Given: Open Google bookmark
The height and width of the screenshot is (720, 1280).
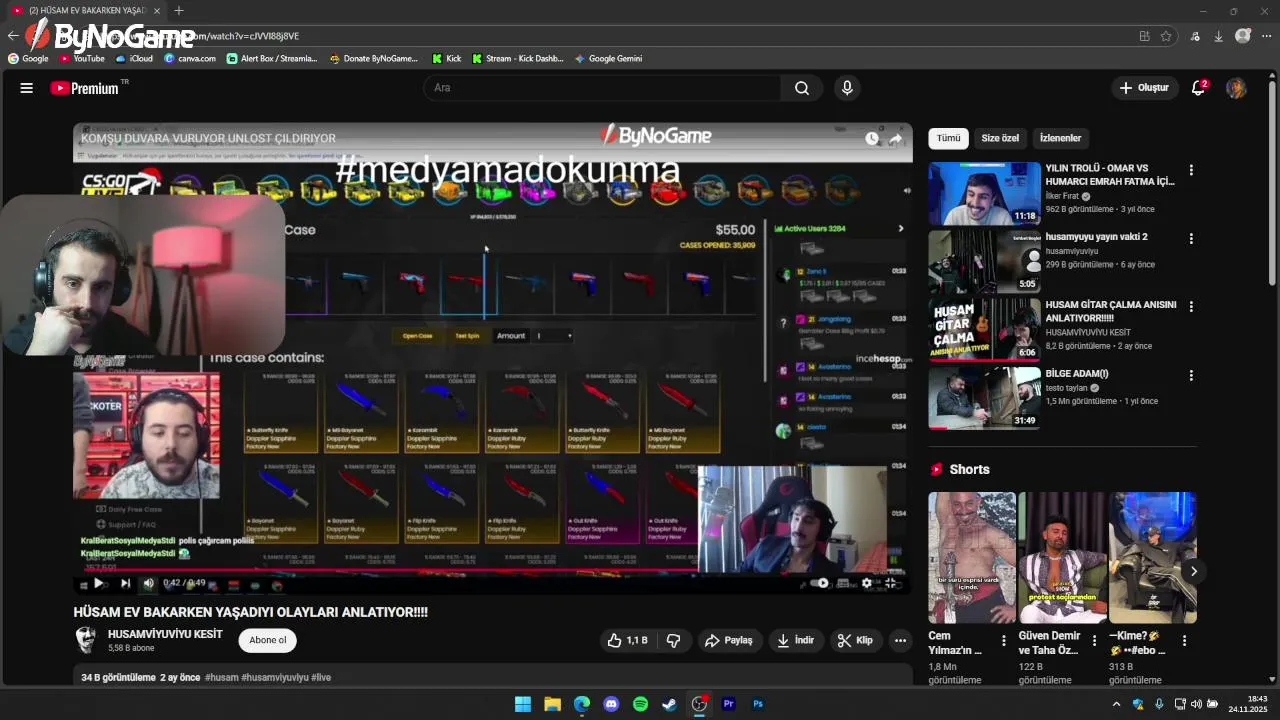Looking at the screenshot, I should [x=28, y=58].
